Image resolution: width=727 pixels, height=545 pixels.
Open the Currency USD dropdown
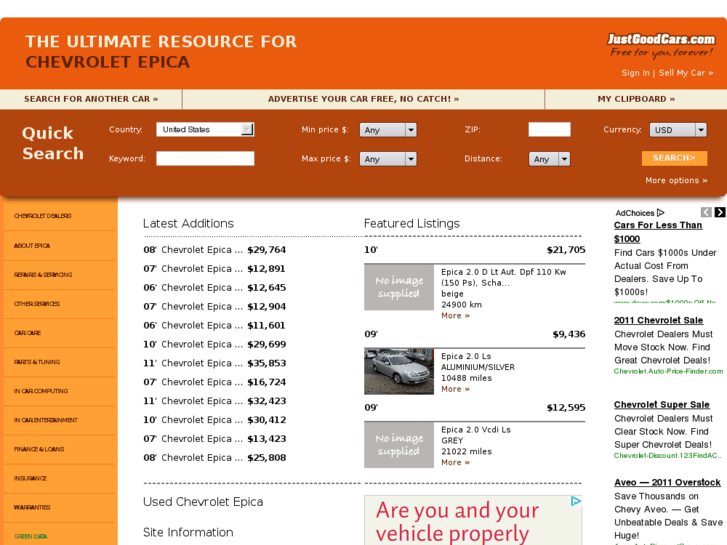coord(677,130)
